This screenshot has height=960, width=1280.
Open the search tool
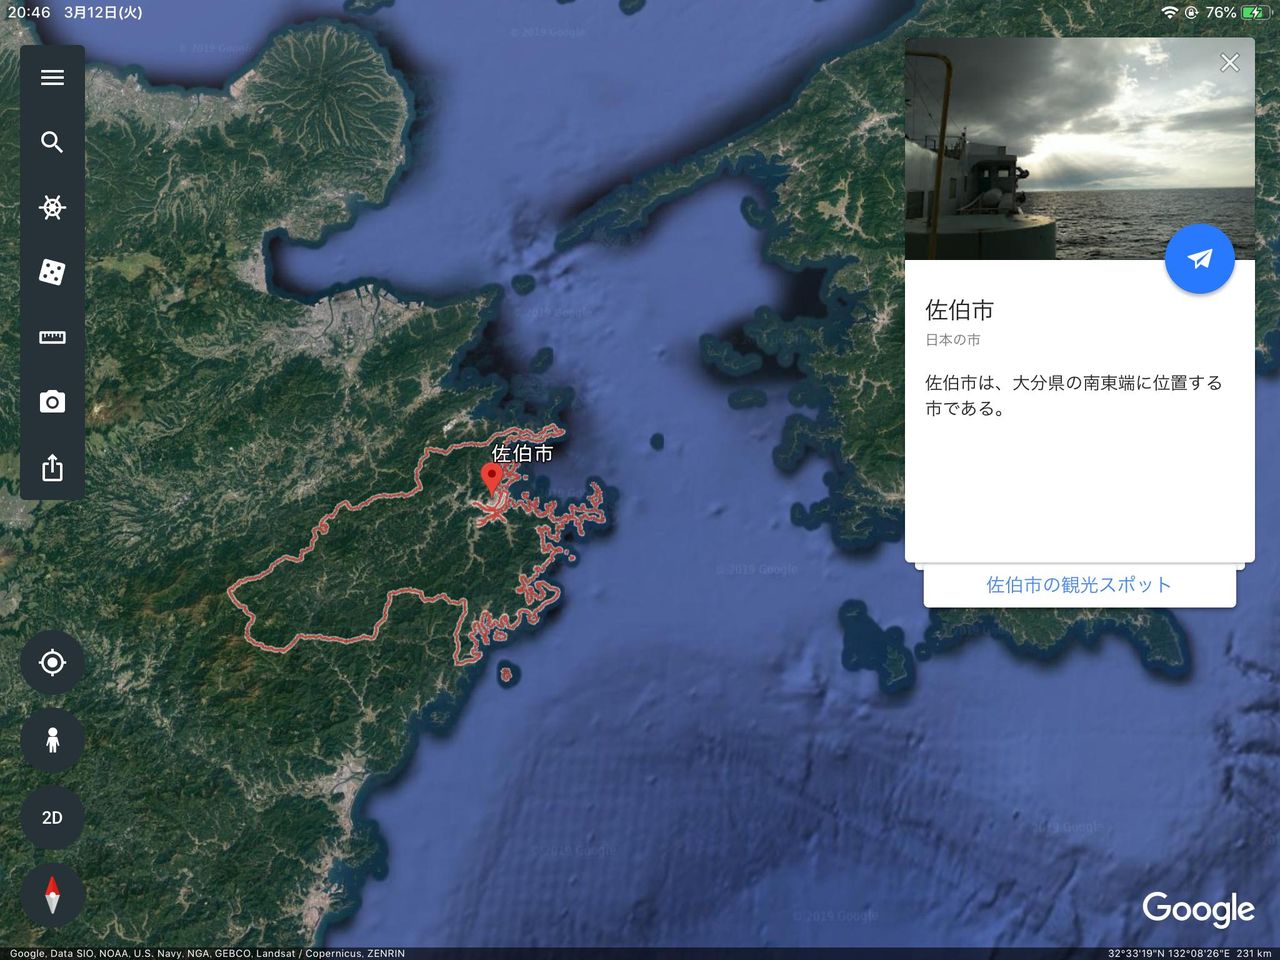[x=52, y=142]
